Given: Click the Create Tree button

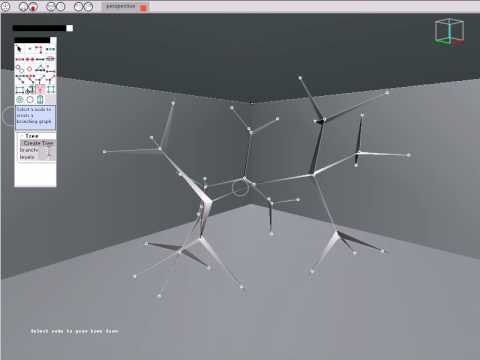Looking at the screenshot, I should pyautogui.click(x=38, y=143).
